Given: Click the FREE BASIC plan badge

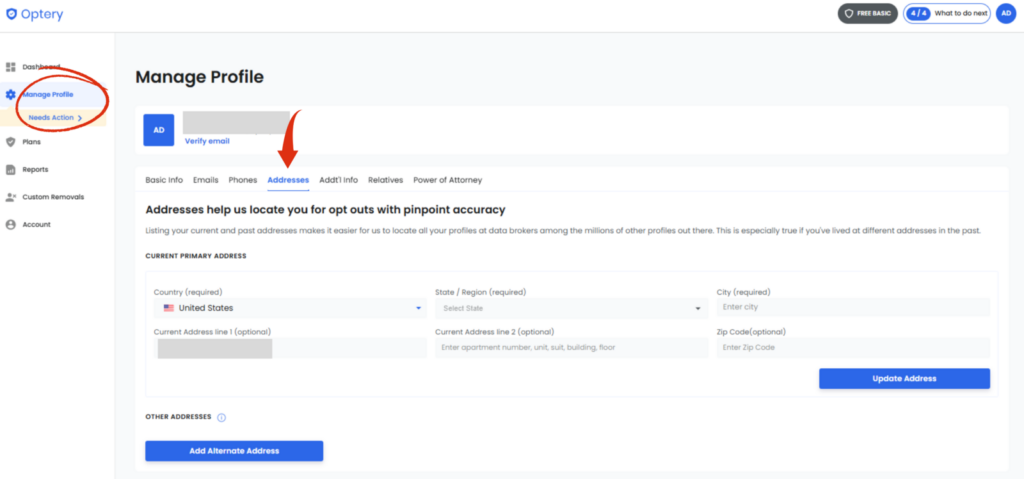Looking at the screenshot, I should 868,13.
